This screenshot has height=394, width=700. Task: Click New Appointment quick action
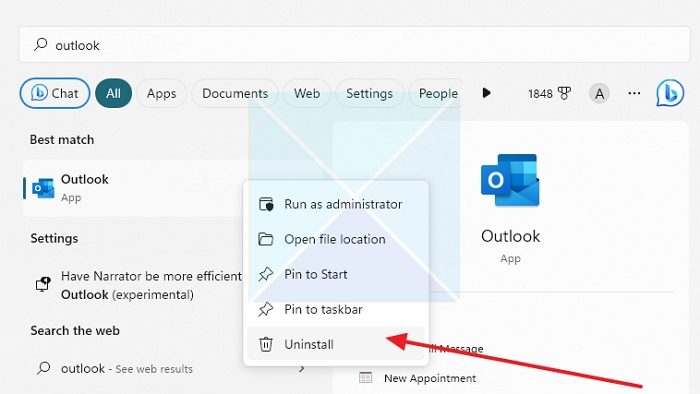[429, 378]
